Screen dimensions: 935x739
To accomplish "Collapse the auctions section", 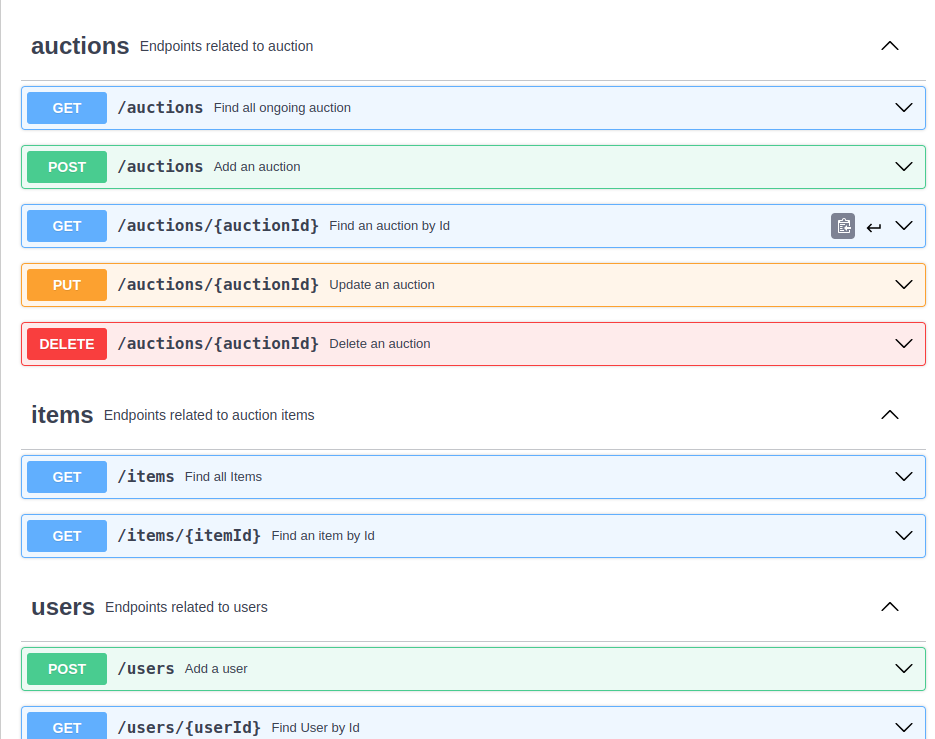I will tap(889, 46).
